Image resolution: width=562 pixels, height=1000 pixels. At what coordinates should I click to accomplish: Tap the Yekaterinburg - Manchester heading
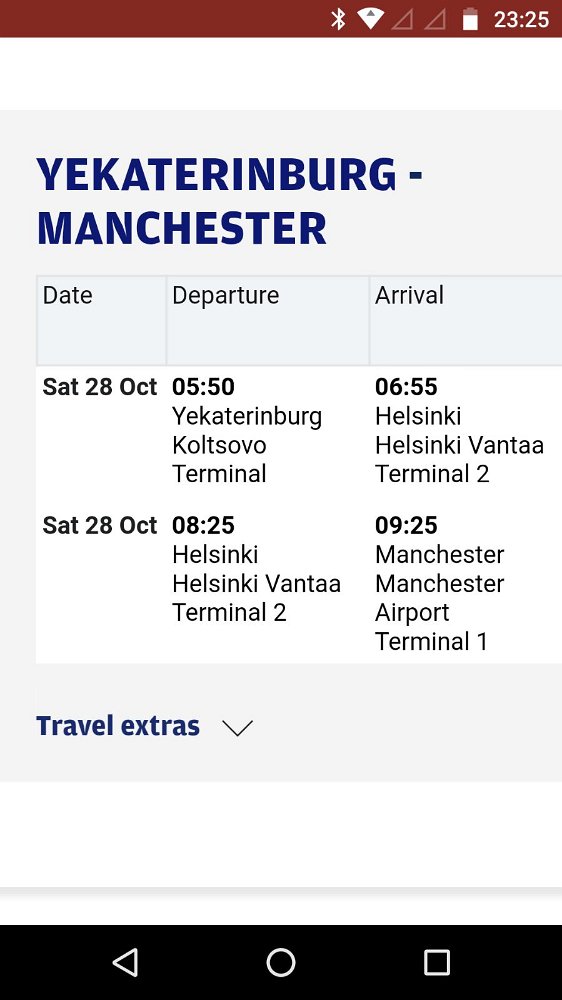click(230, 201)
